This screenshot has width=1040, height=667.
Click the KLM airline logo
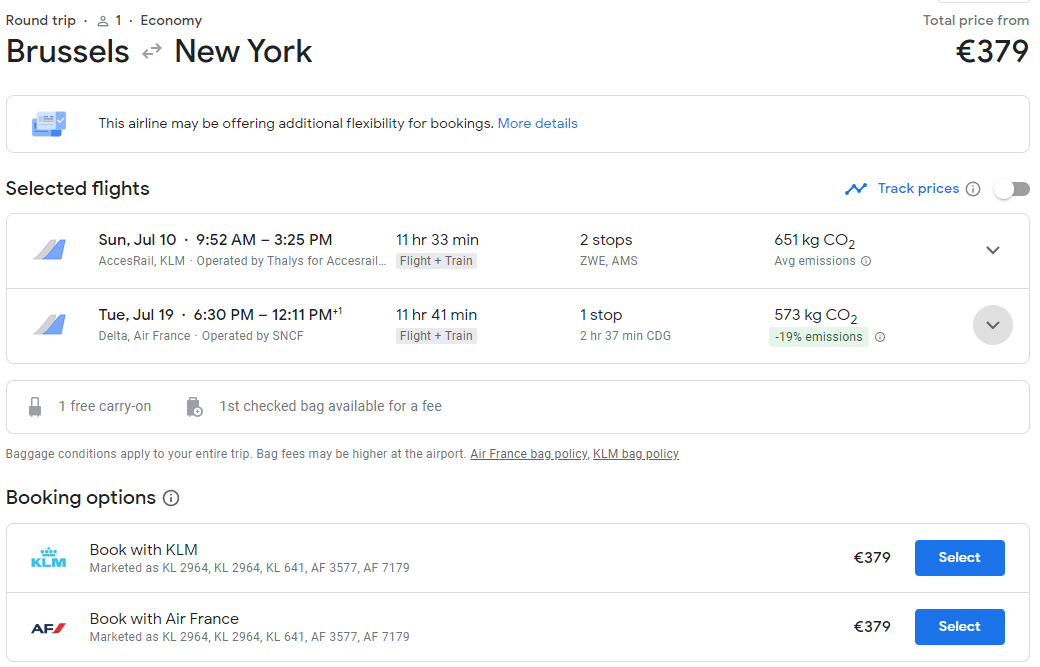[x=48, y=558]
